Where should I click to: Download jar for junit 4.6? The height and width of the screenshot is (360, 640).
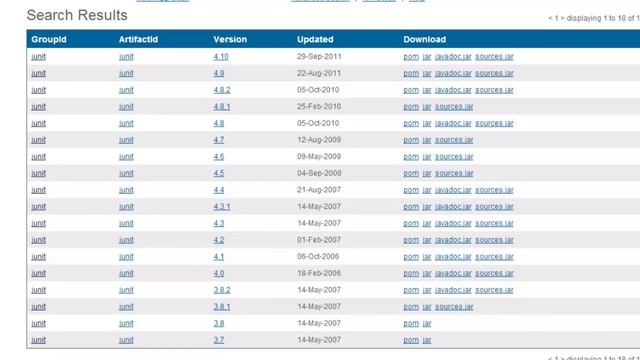pos(427,157)
